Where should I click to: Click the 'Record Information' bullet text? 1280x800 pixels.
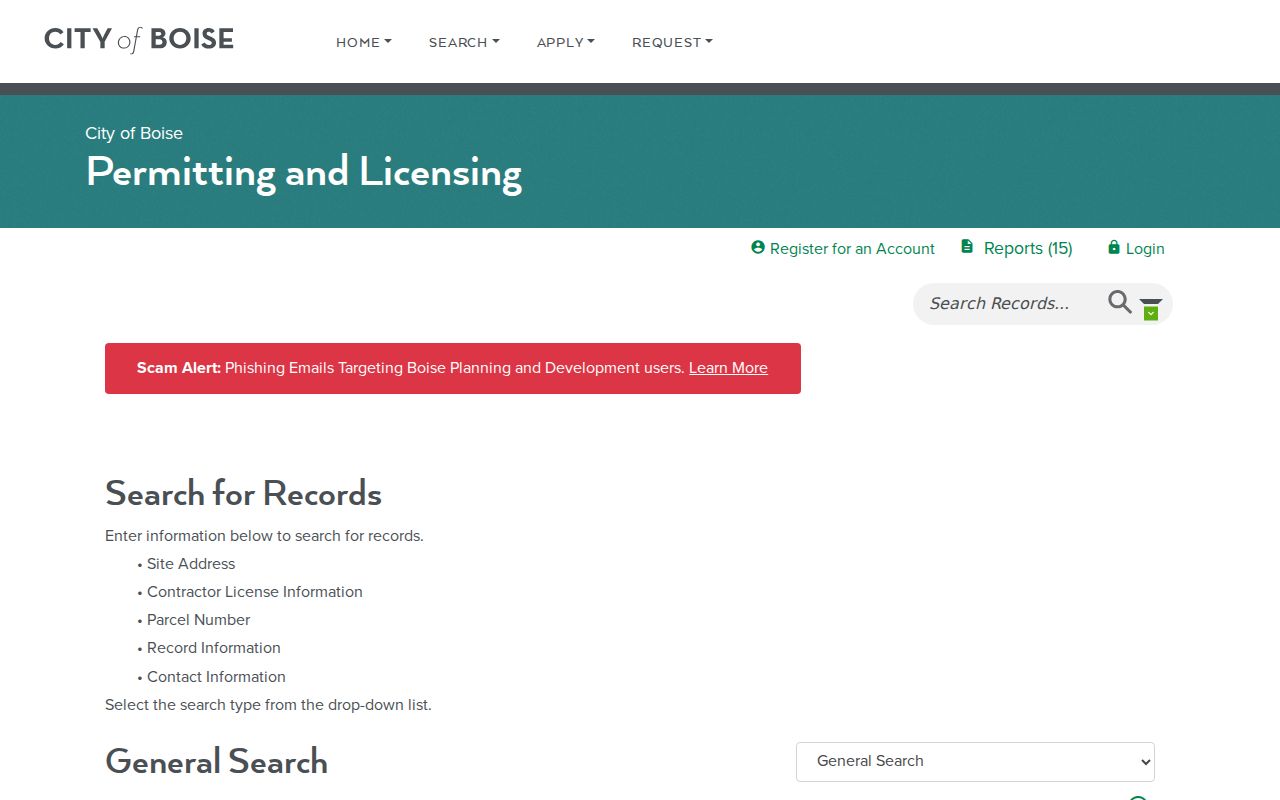pyautogui.click(x=214, y=648)
